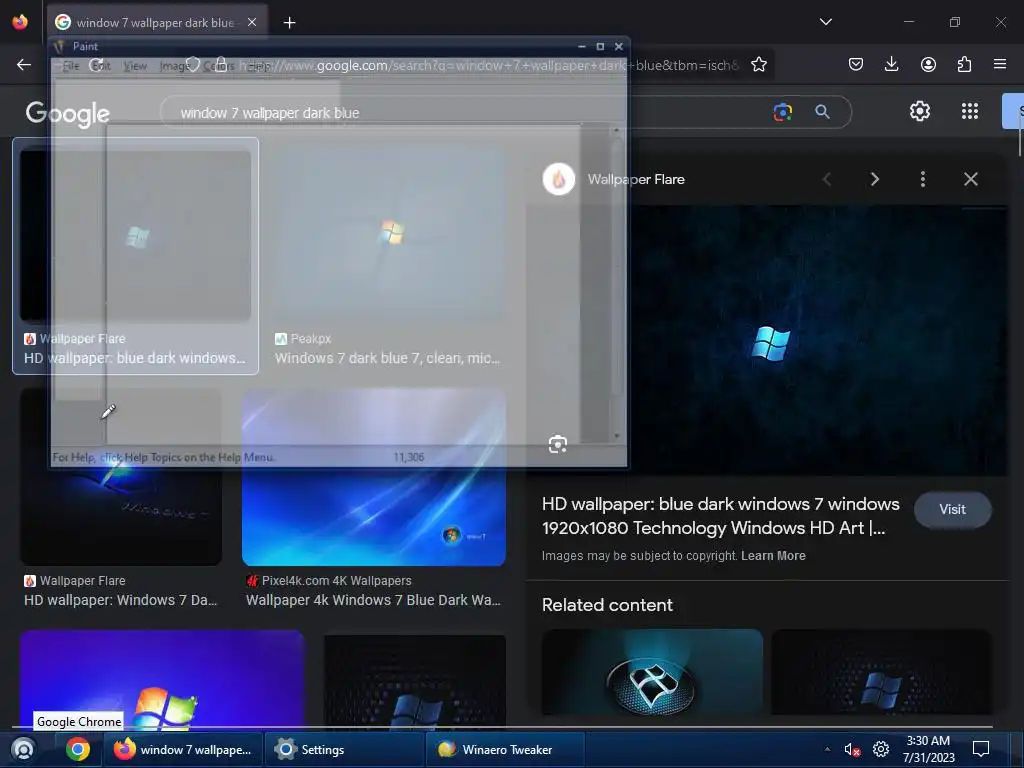Open related content glossy Windows orb thumbnail
The width and height of the screenshot is (1024, 768).
[x=652, y=672]
